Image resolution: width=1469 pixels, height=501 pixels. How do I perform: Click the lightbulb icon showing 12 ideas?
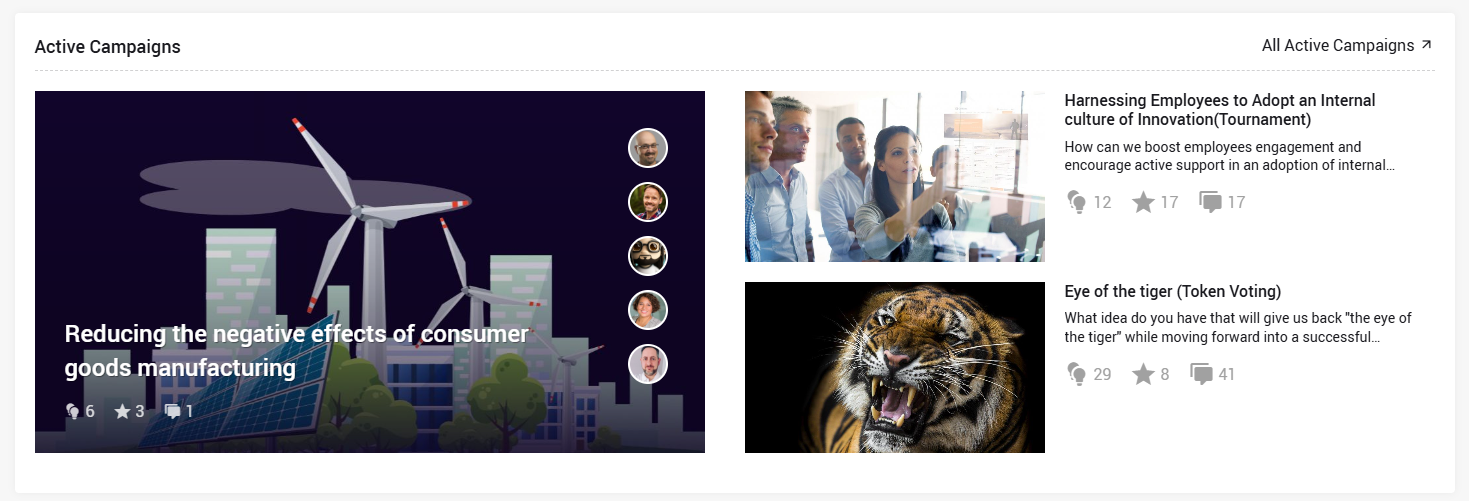pyautogui.click(x=1077, y=202)
